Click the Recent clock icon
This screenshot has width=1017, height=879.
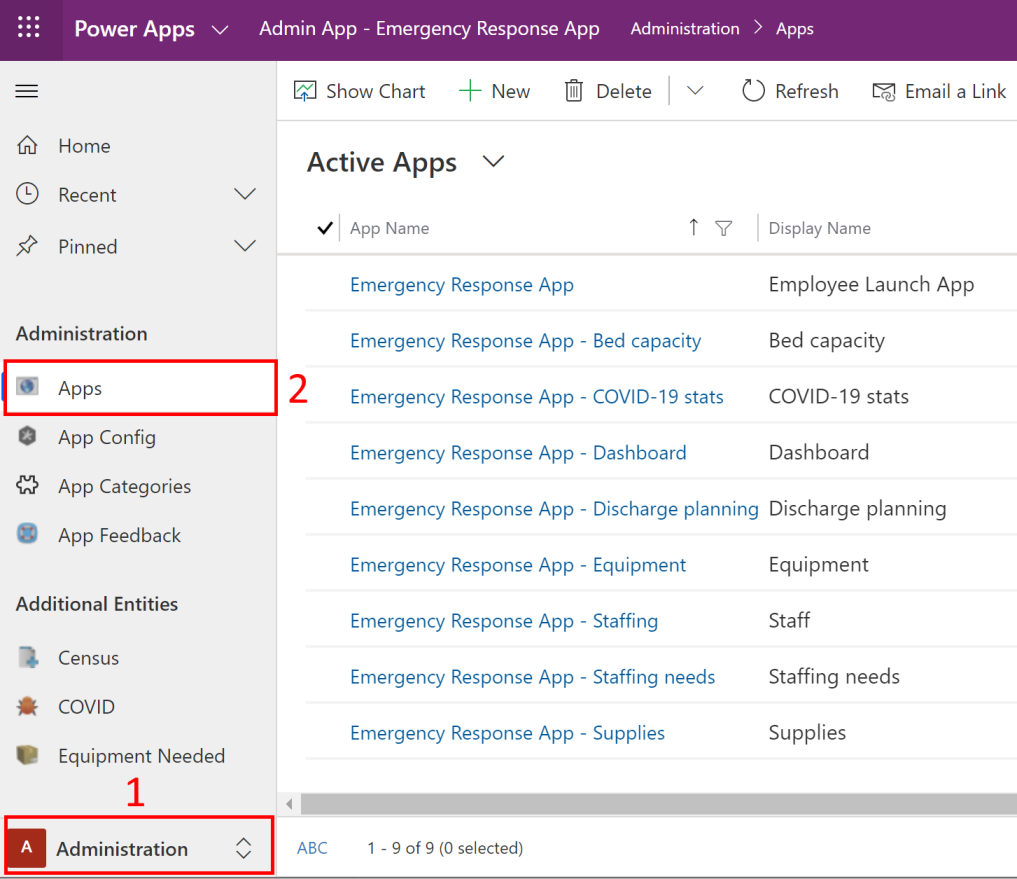[27, 194]
